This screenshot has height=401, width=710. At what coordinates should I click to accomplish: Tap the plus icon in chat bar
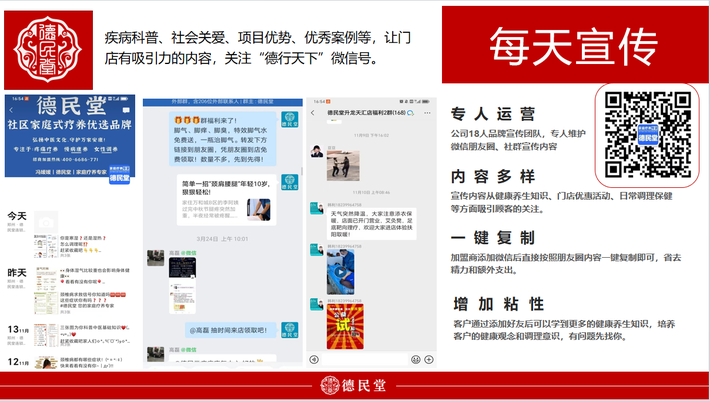coord(429,359)
